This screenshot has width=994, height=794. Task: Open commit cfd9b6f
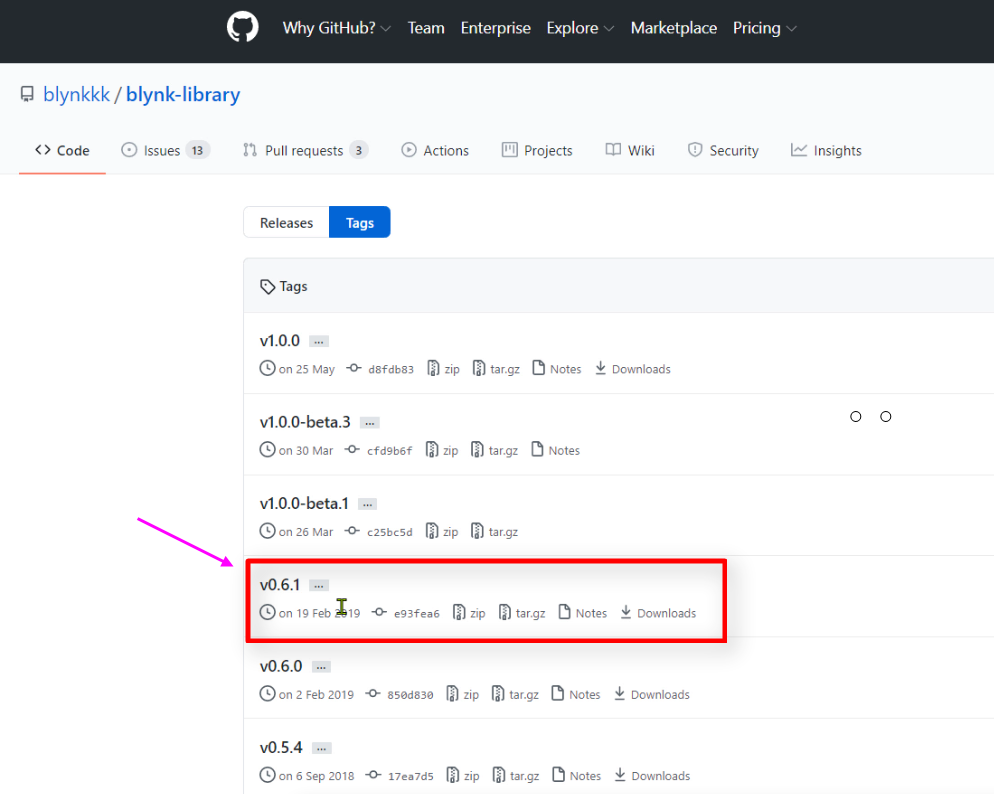pyautogui.click(x=378, y=451)
